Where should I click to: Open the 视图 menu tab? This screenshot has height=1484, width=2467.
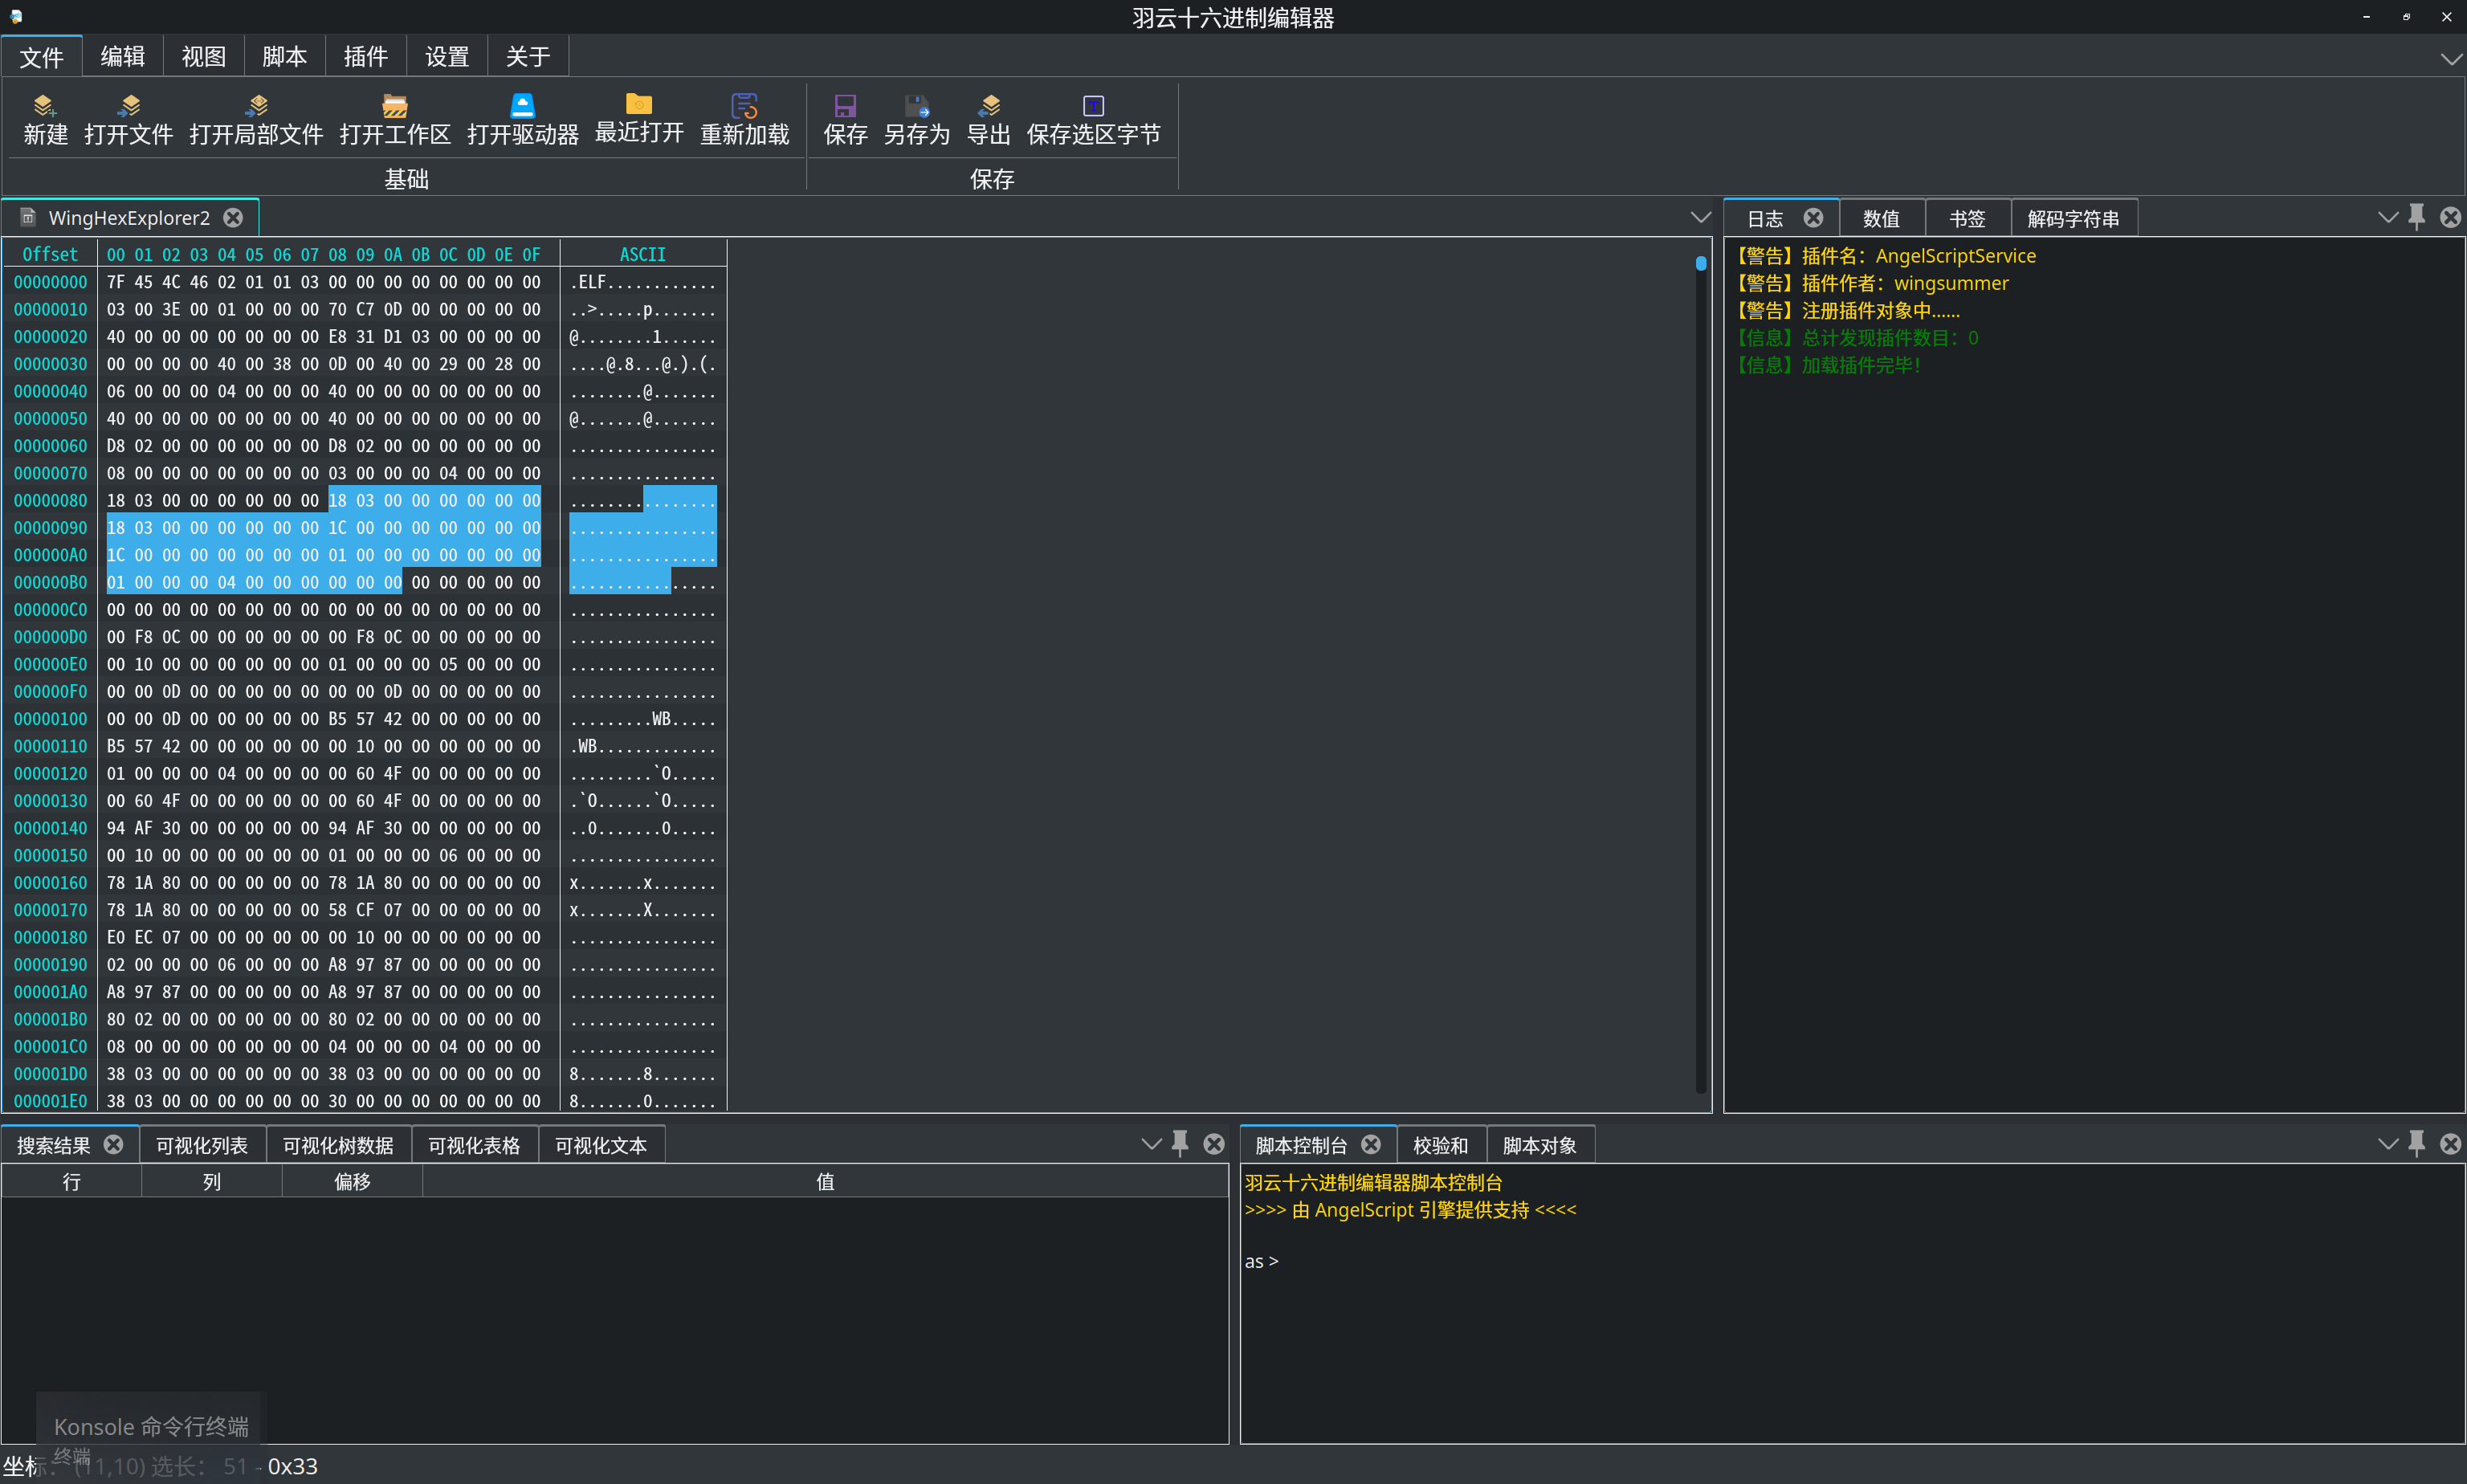pyautogui.click(x=204, y=57)
